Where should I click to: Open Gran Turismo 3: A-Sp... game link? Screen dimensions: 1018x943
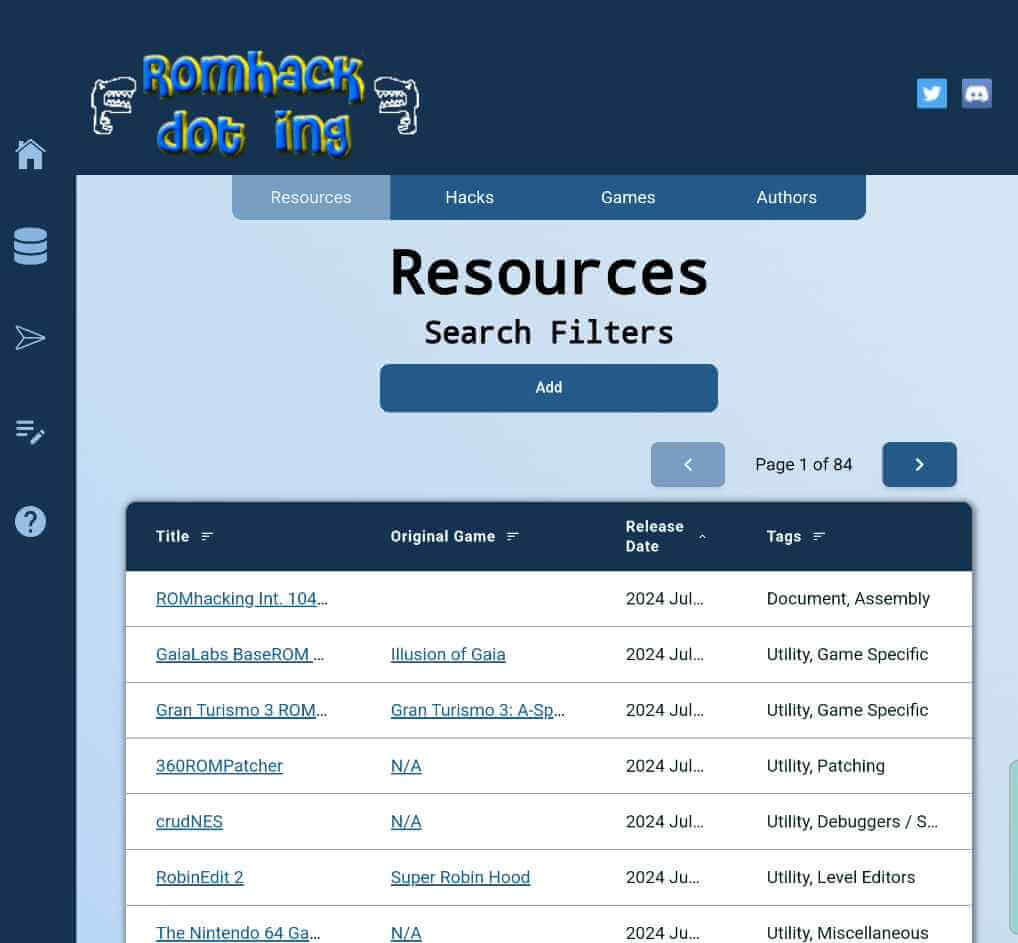click(x=478, y=710)
